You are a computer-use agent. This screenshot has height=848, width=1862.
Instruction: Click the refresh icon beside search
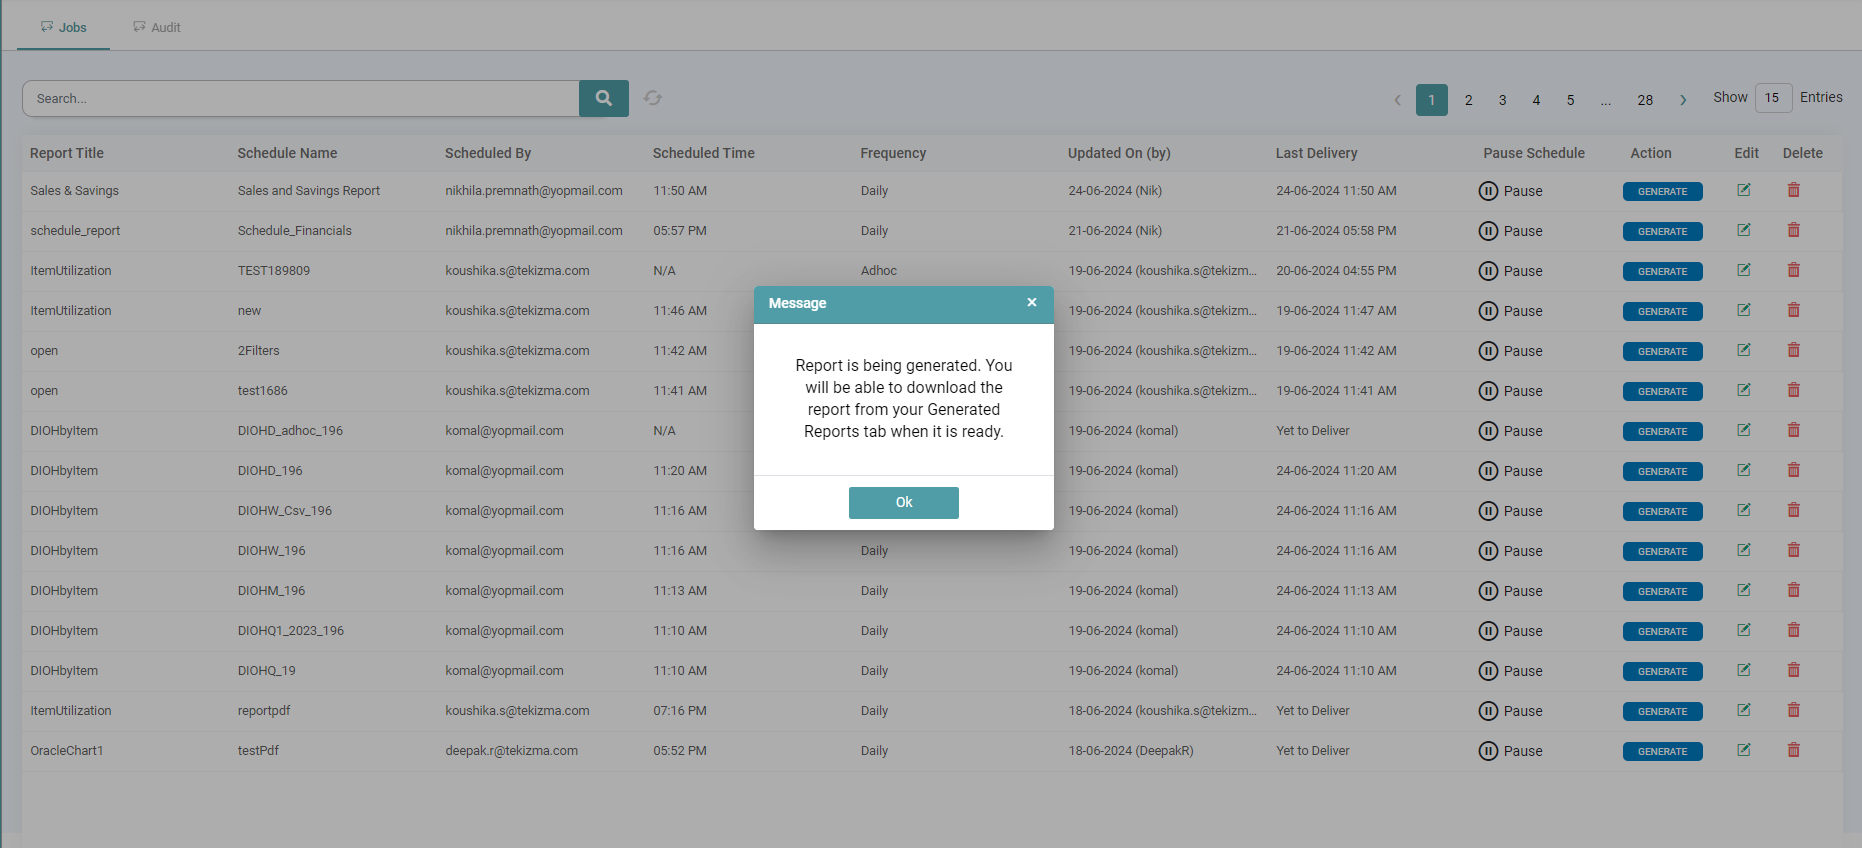653,98
